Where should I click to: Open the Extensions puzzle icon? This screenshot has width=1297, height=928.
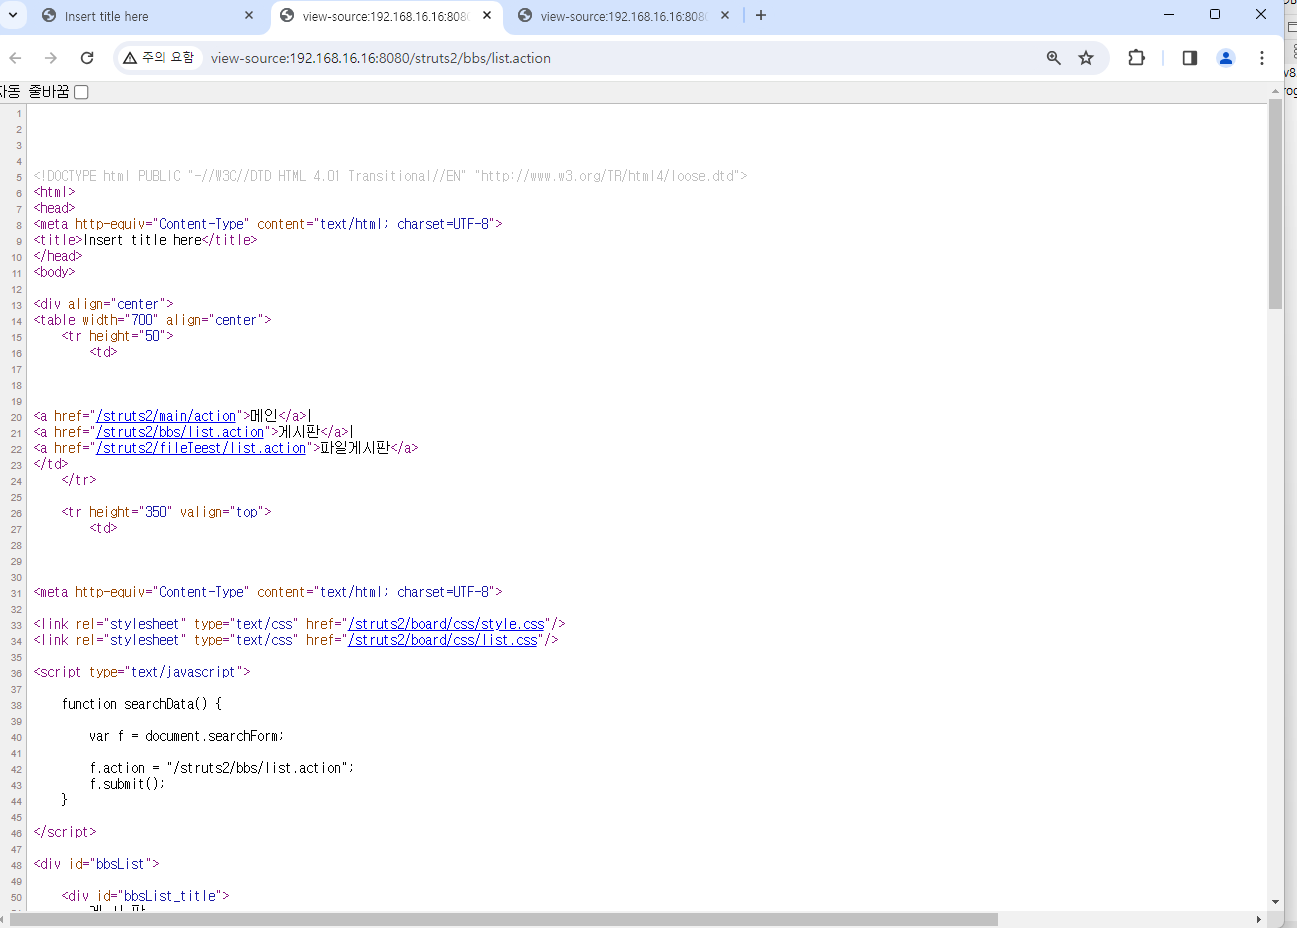coord(1136,58)
